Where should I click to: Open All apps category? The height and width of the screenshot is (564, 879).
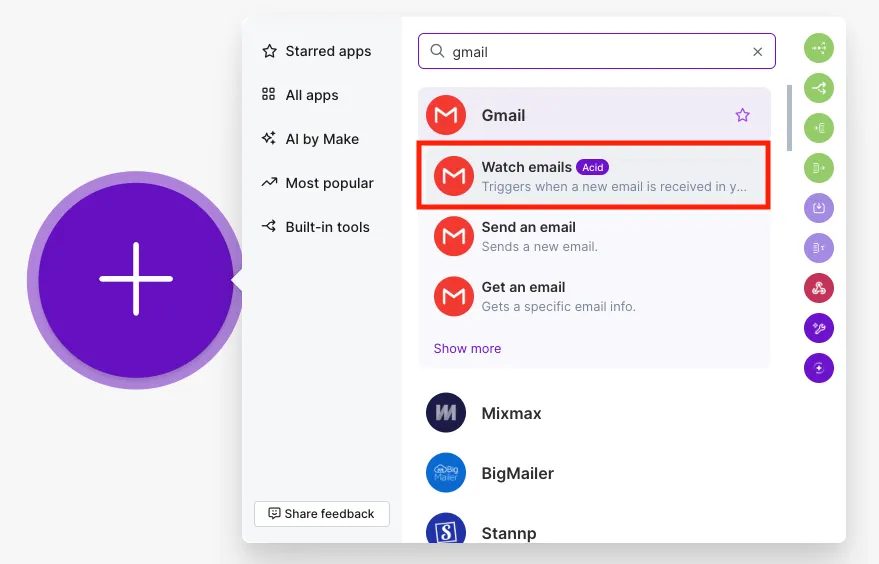300,95
